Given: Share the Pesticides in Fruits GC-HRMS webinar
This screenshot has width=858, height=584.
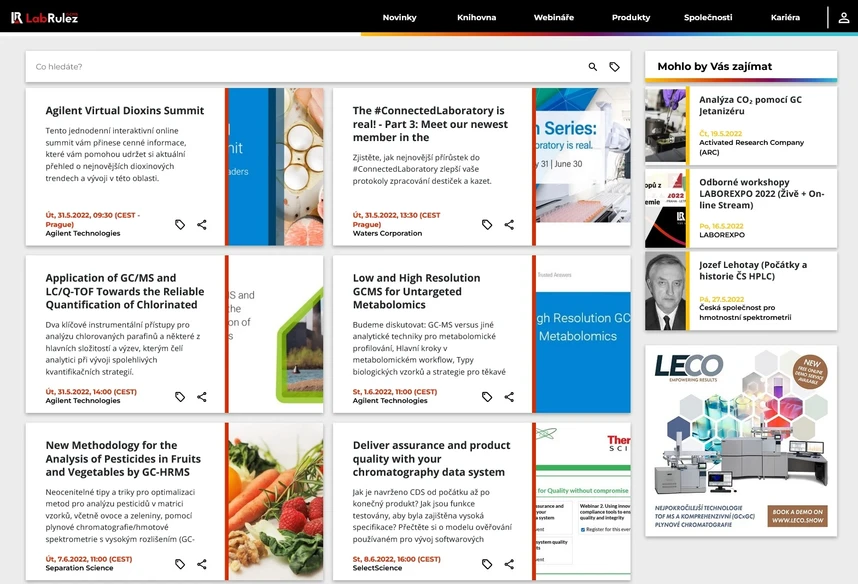Looking at the screenshot, I should (202, 564).
